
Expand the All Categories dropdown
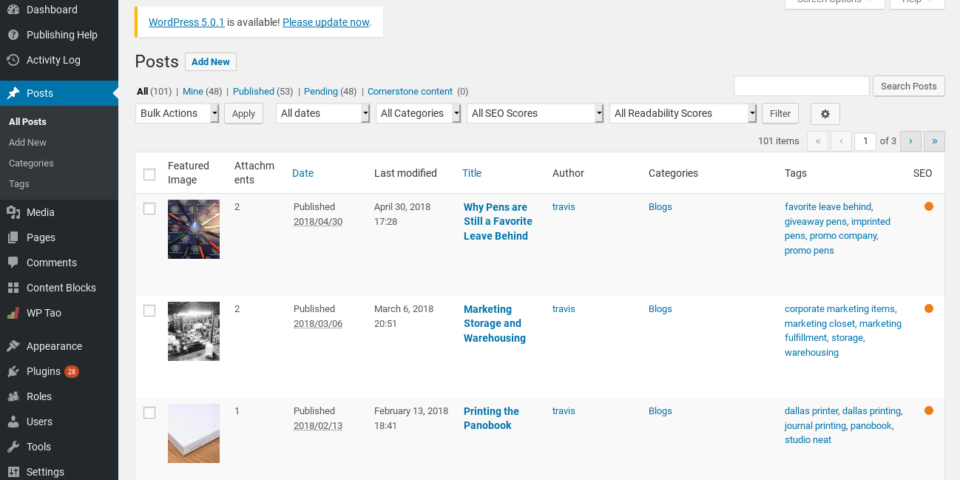[x=418, y=114]
